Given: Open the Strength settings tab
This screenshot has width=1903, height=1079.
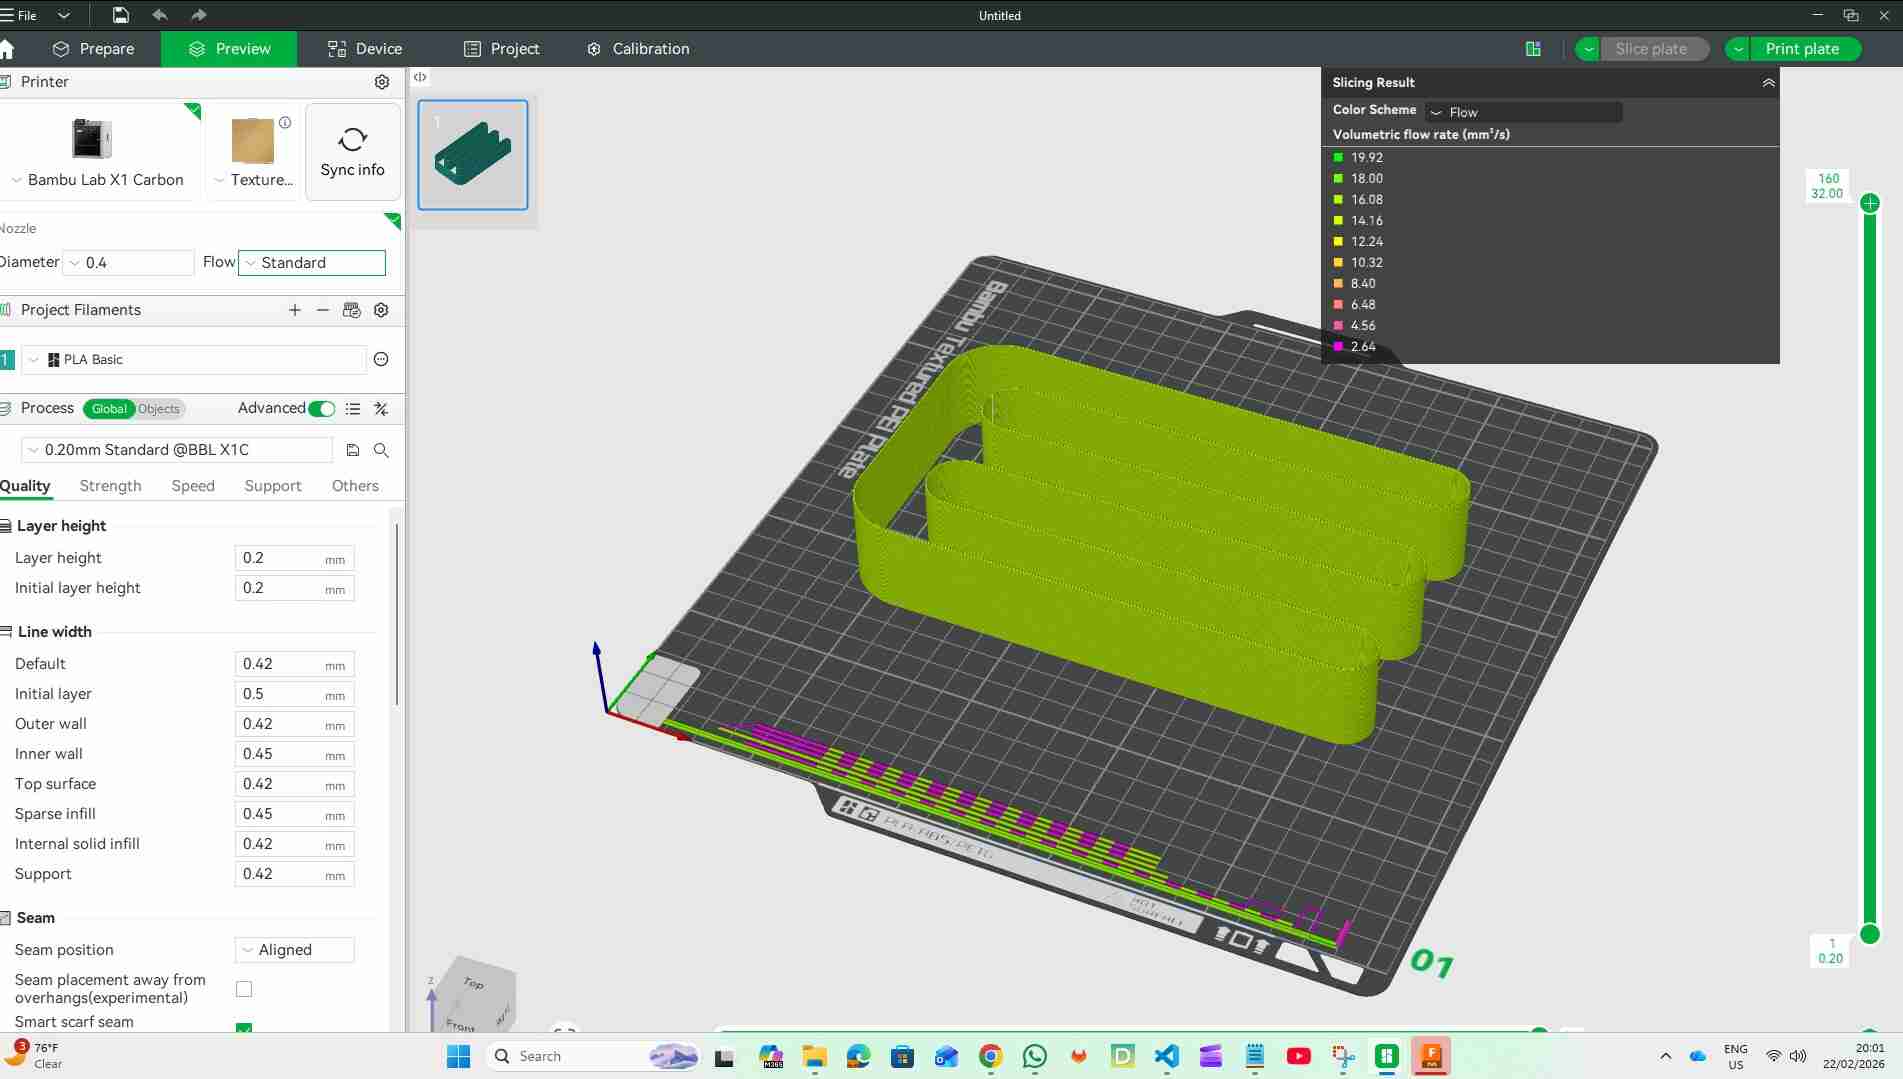Looking at the screenshot, I should click(110, 486).
